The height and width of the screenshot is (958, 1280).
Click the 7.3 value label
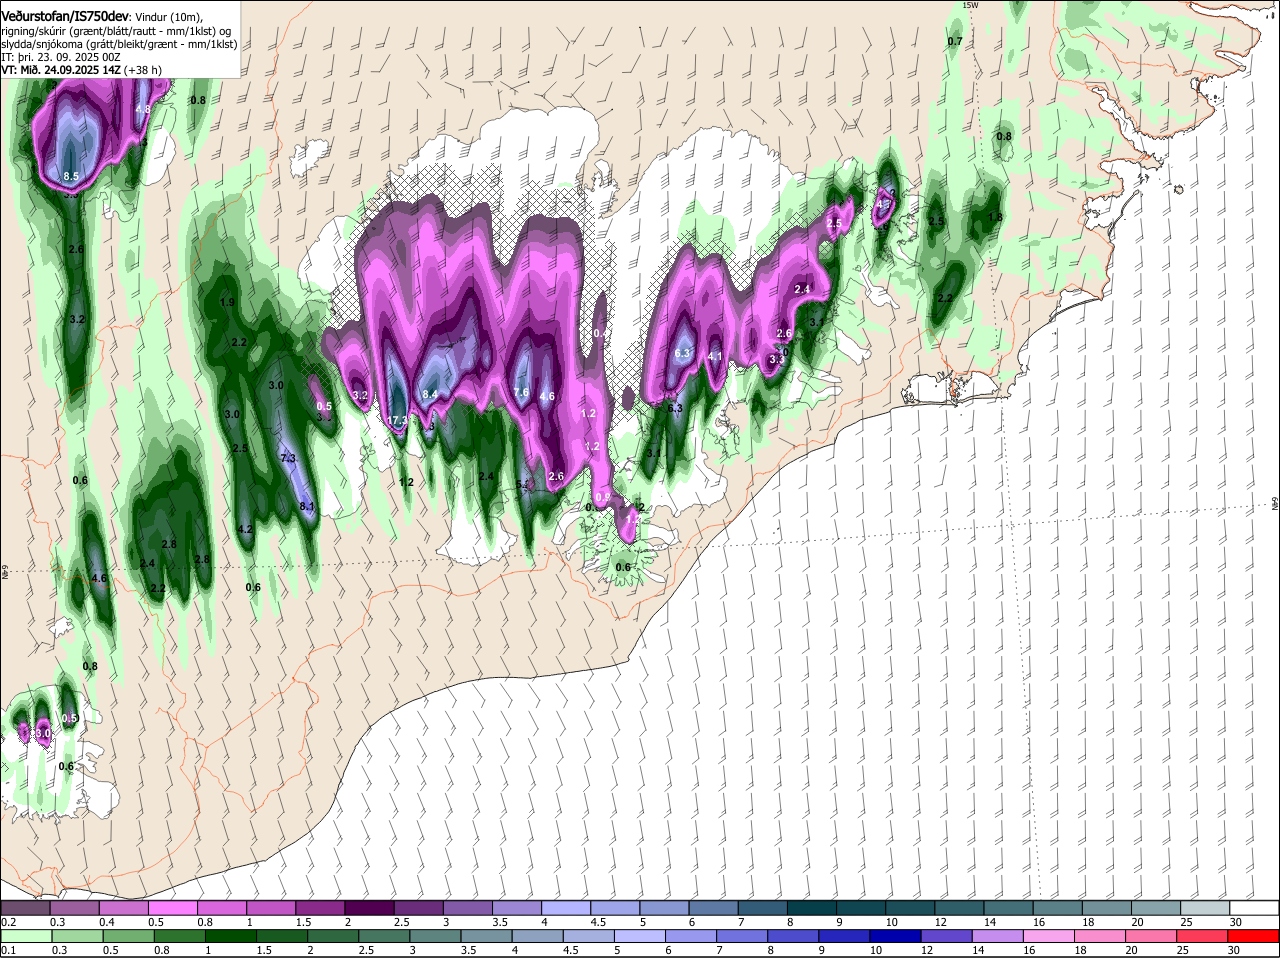(288, 458)
